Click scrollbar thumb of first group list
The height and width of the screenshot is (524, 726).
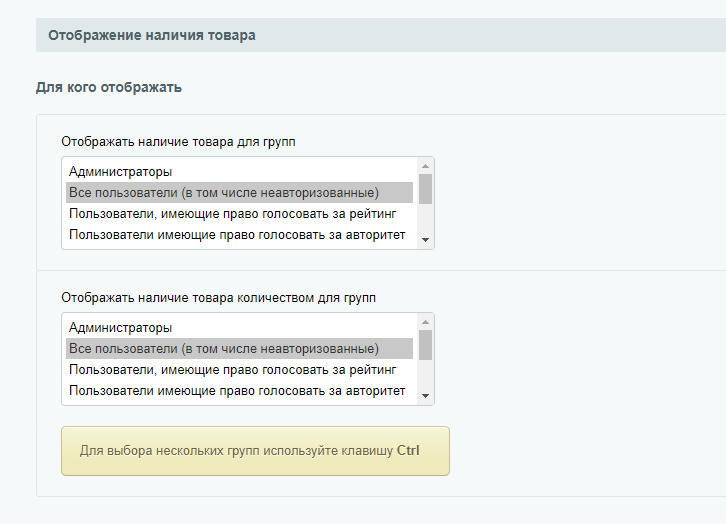[x=426, y=189]
